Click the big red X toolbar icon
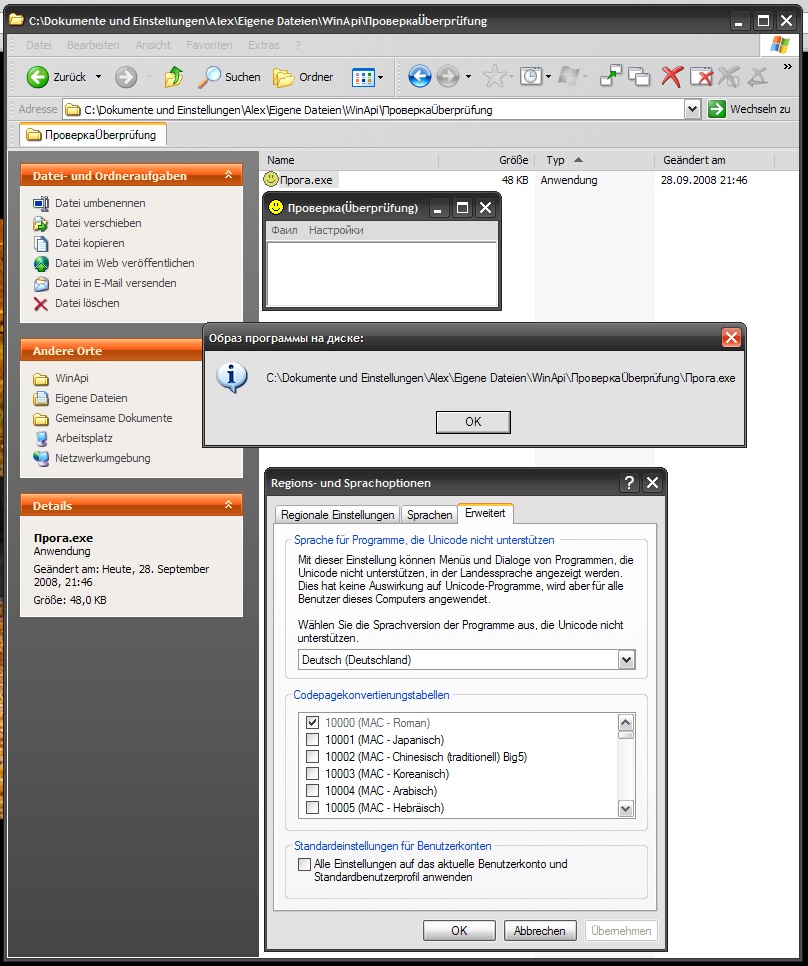Screen dimensions: 808x966 [x=672, y=76]
